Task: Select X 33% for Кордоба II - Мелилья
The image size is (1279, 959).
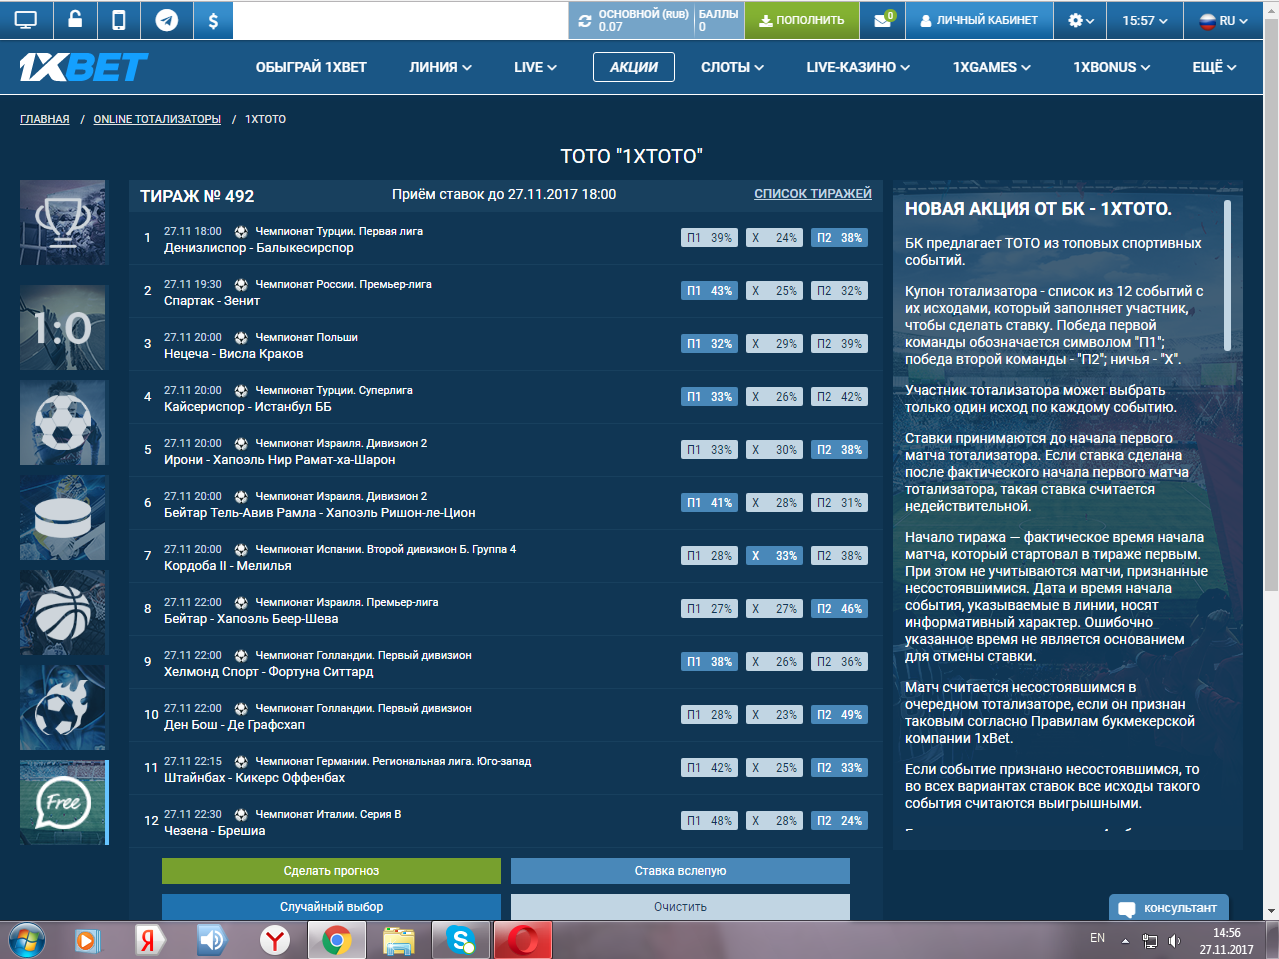Action: 774,556
